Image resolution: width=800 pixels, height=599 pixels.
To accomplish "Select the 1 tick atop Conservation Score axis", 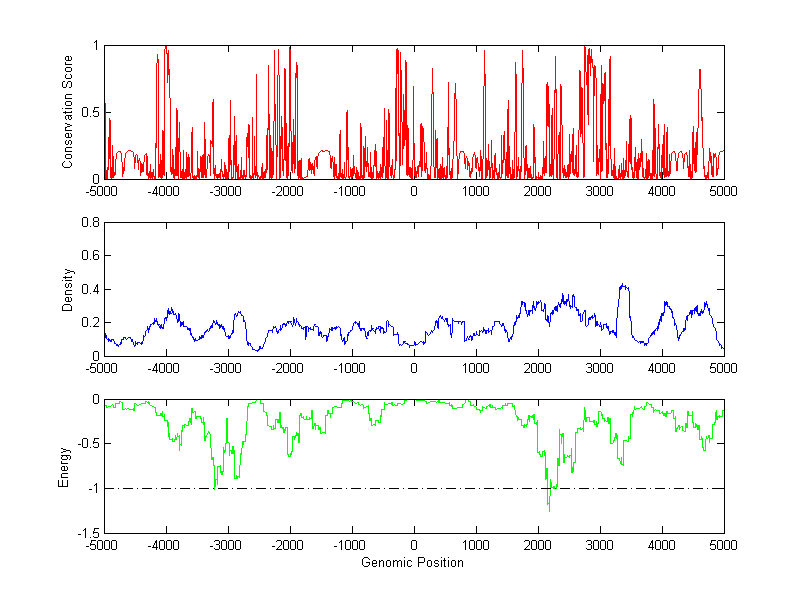I will 94,46.
